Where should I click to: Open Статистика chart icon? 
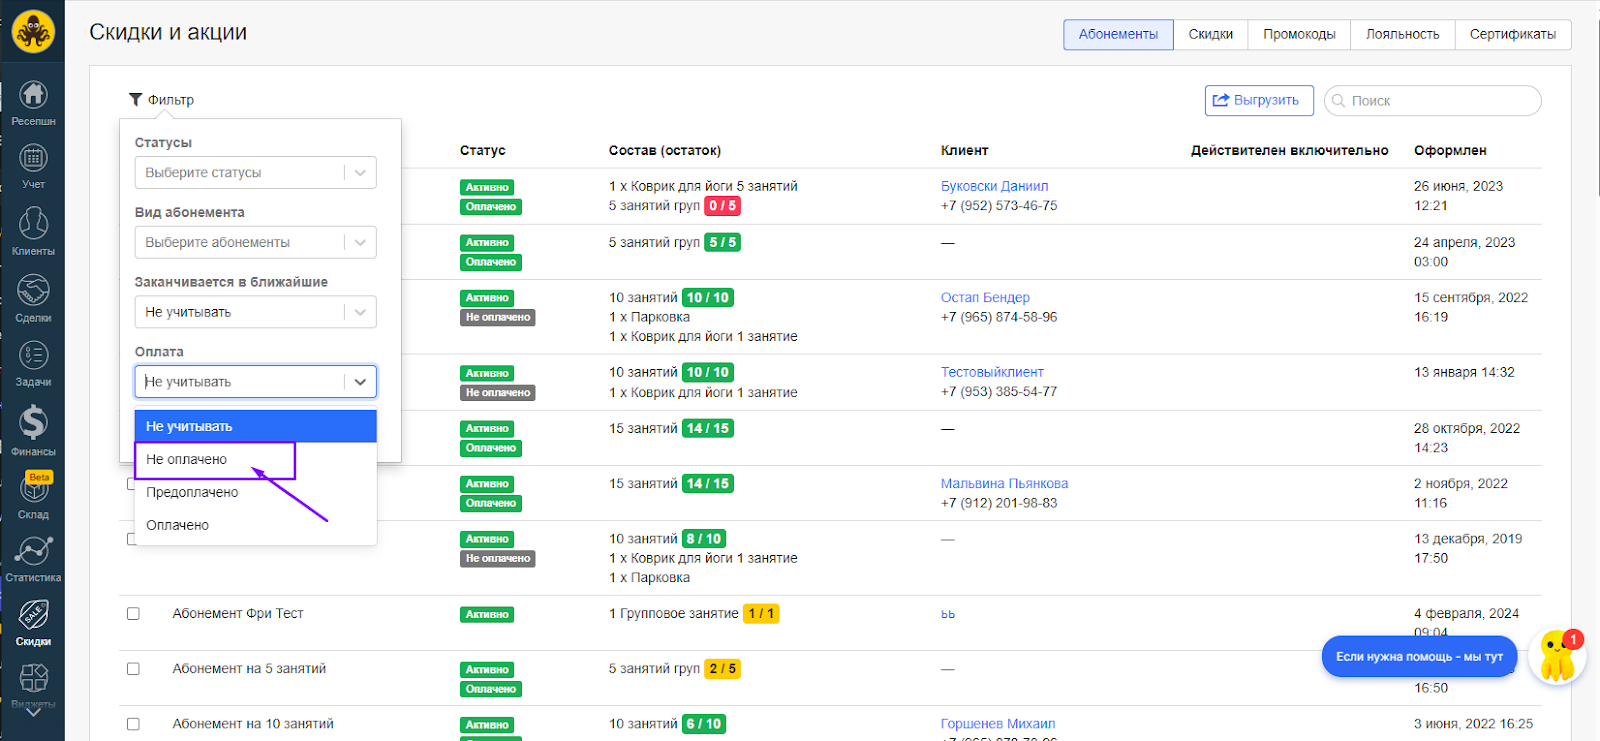click(33, 558)
